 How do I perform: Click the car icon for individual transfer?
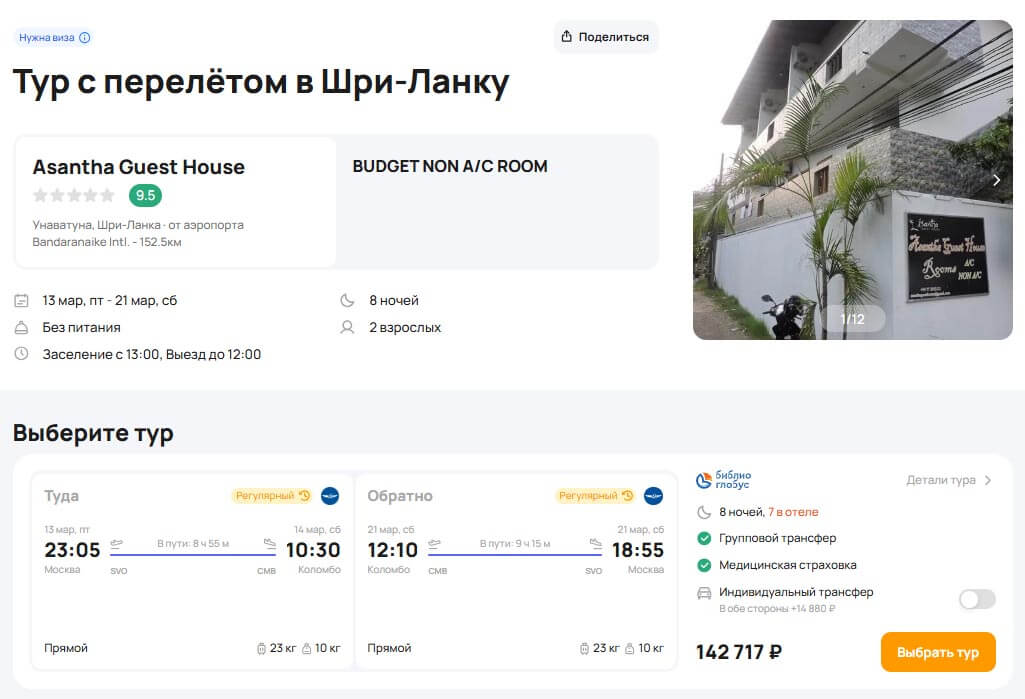click(704, 593)
